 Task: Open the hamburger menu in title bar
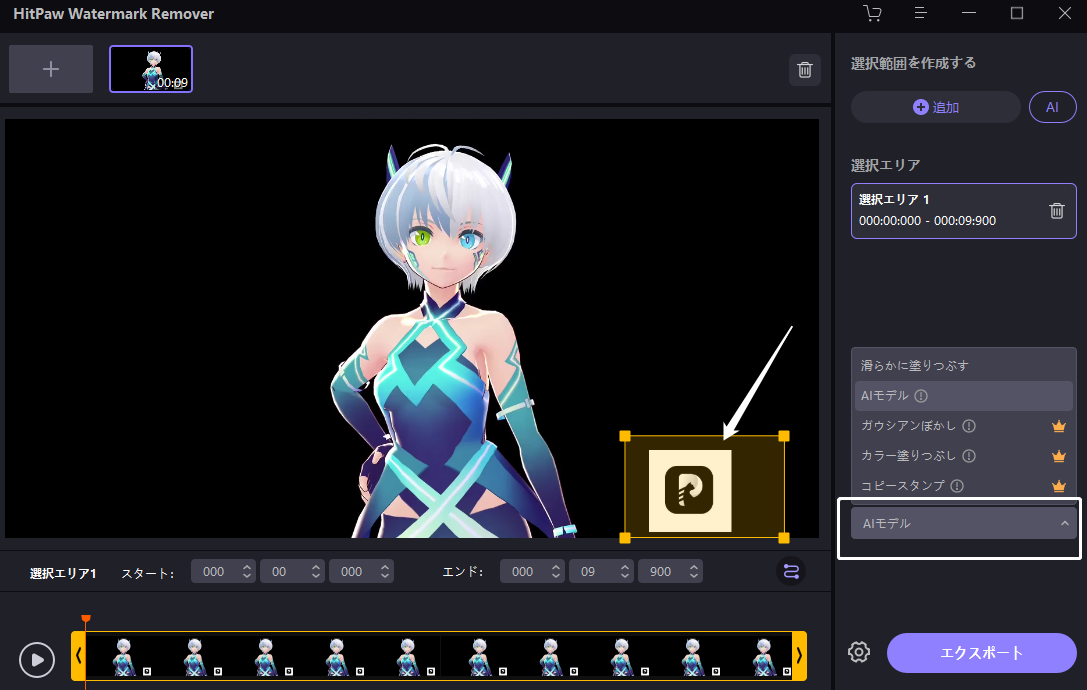point(920,13)
